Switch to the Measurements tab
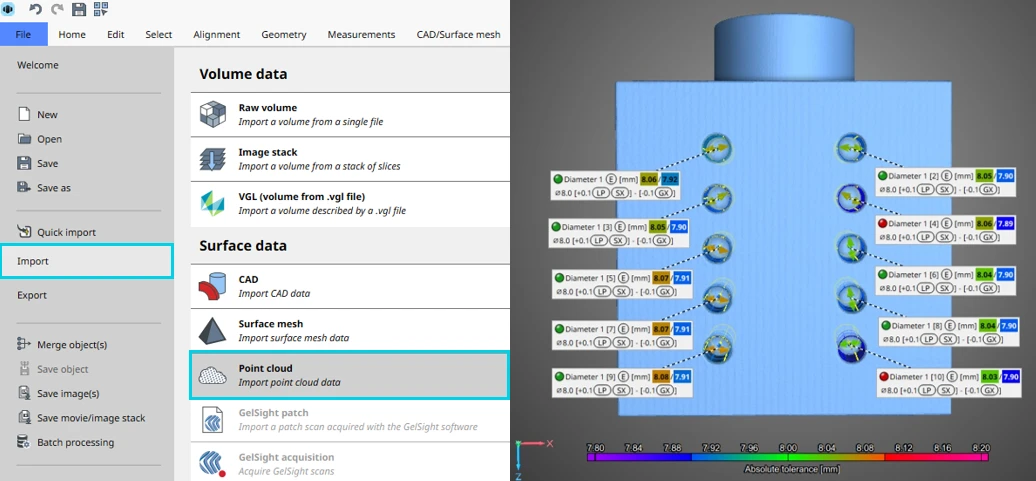The width and height of the screenshot is (1036, 481). coord(361,34)
